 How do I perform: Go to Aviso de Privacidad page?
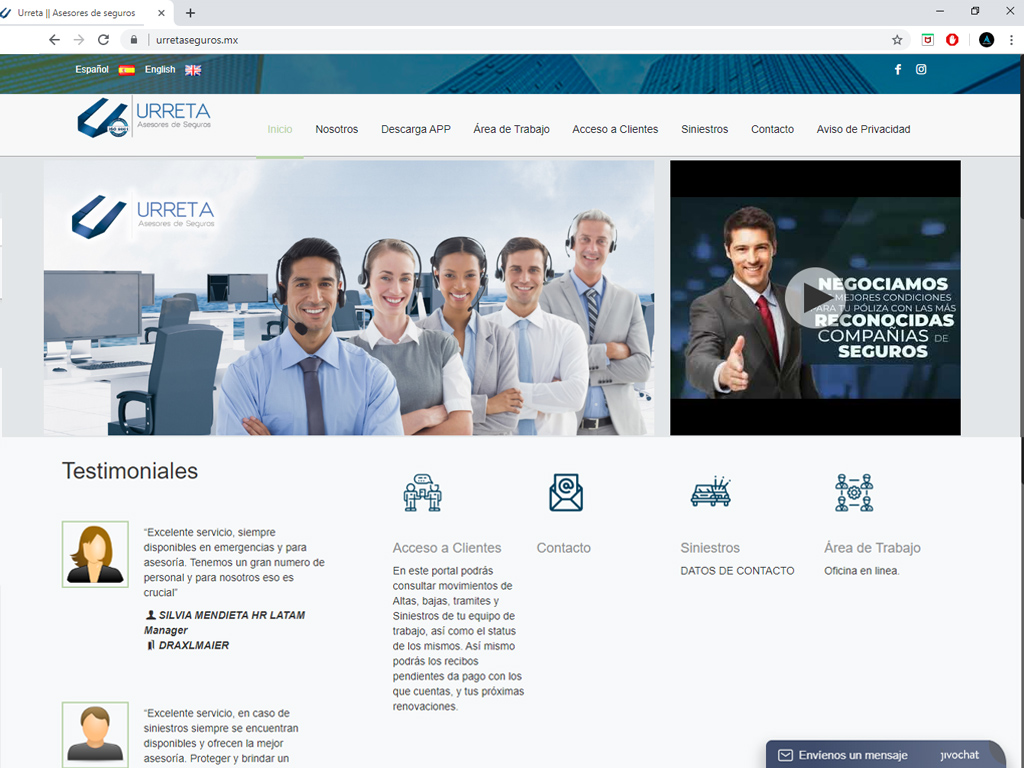click(x=863, y=129)
